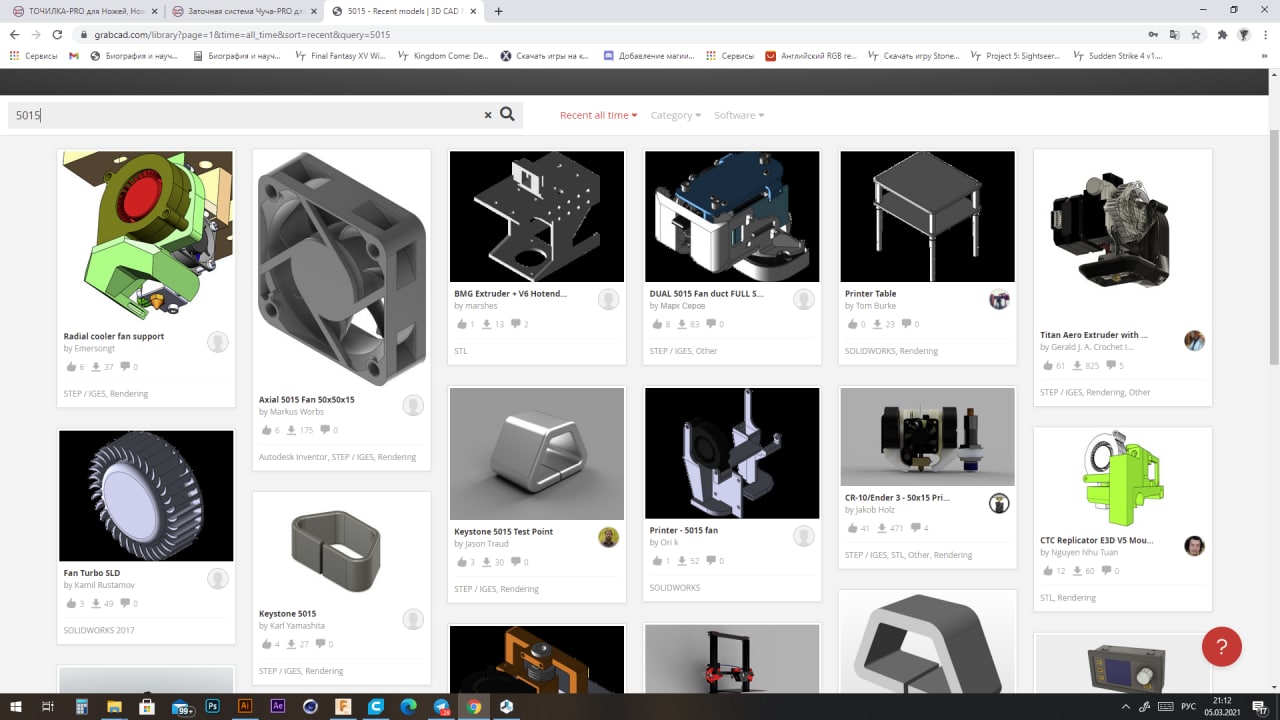Switch to the ТОЧИЛКА-PRO browser tab
This screenshot has height=720, width=1280.
click(x=78, y=11)
